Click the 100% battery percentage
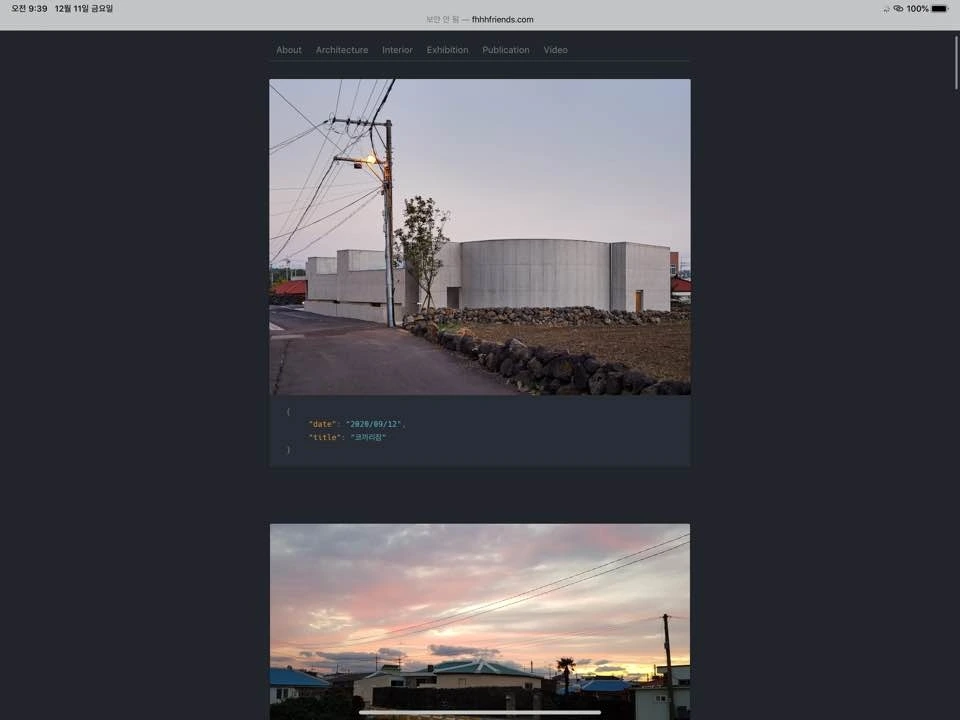 point(917,9)
